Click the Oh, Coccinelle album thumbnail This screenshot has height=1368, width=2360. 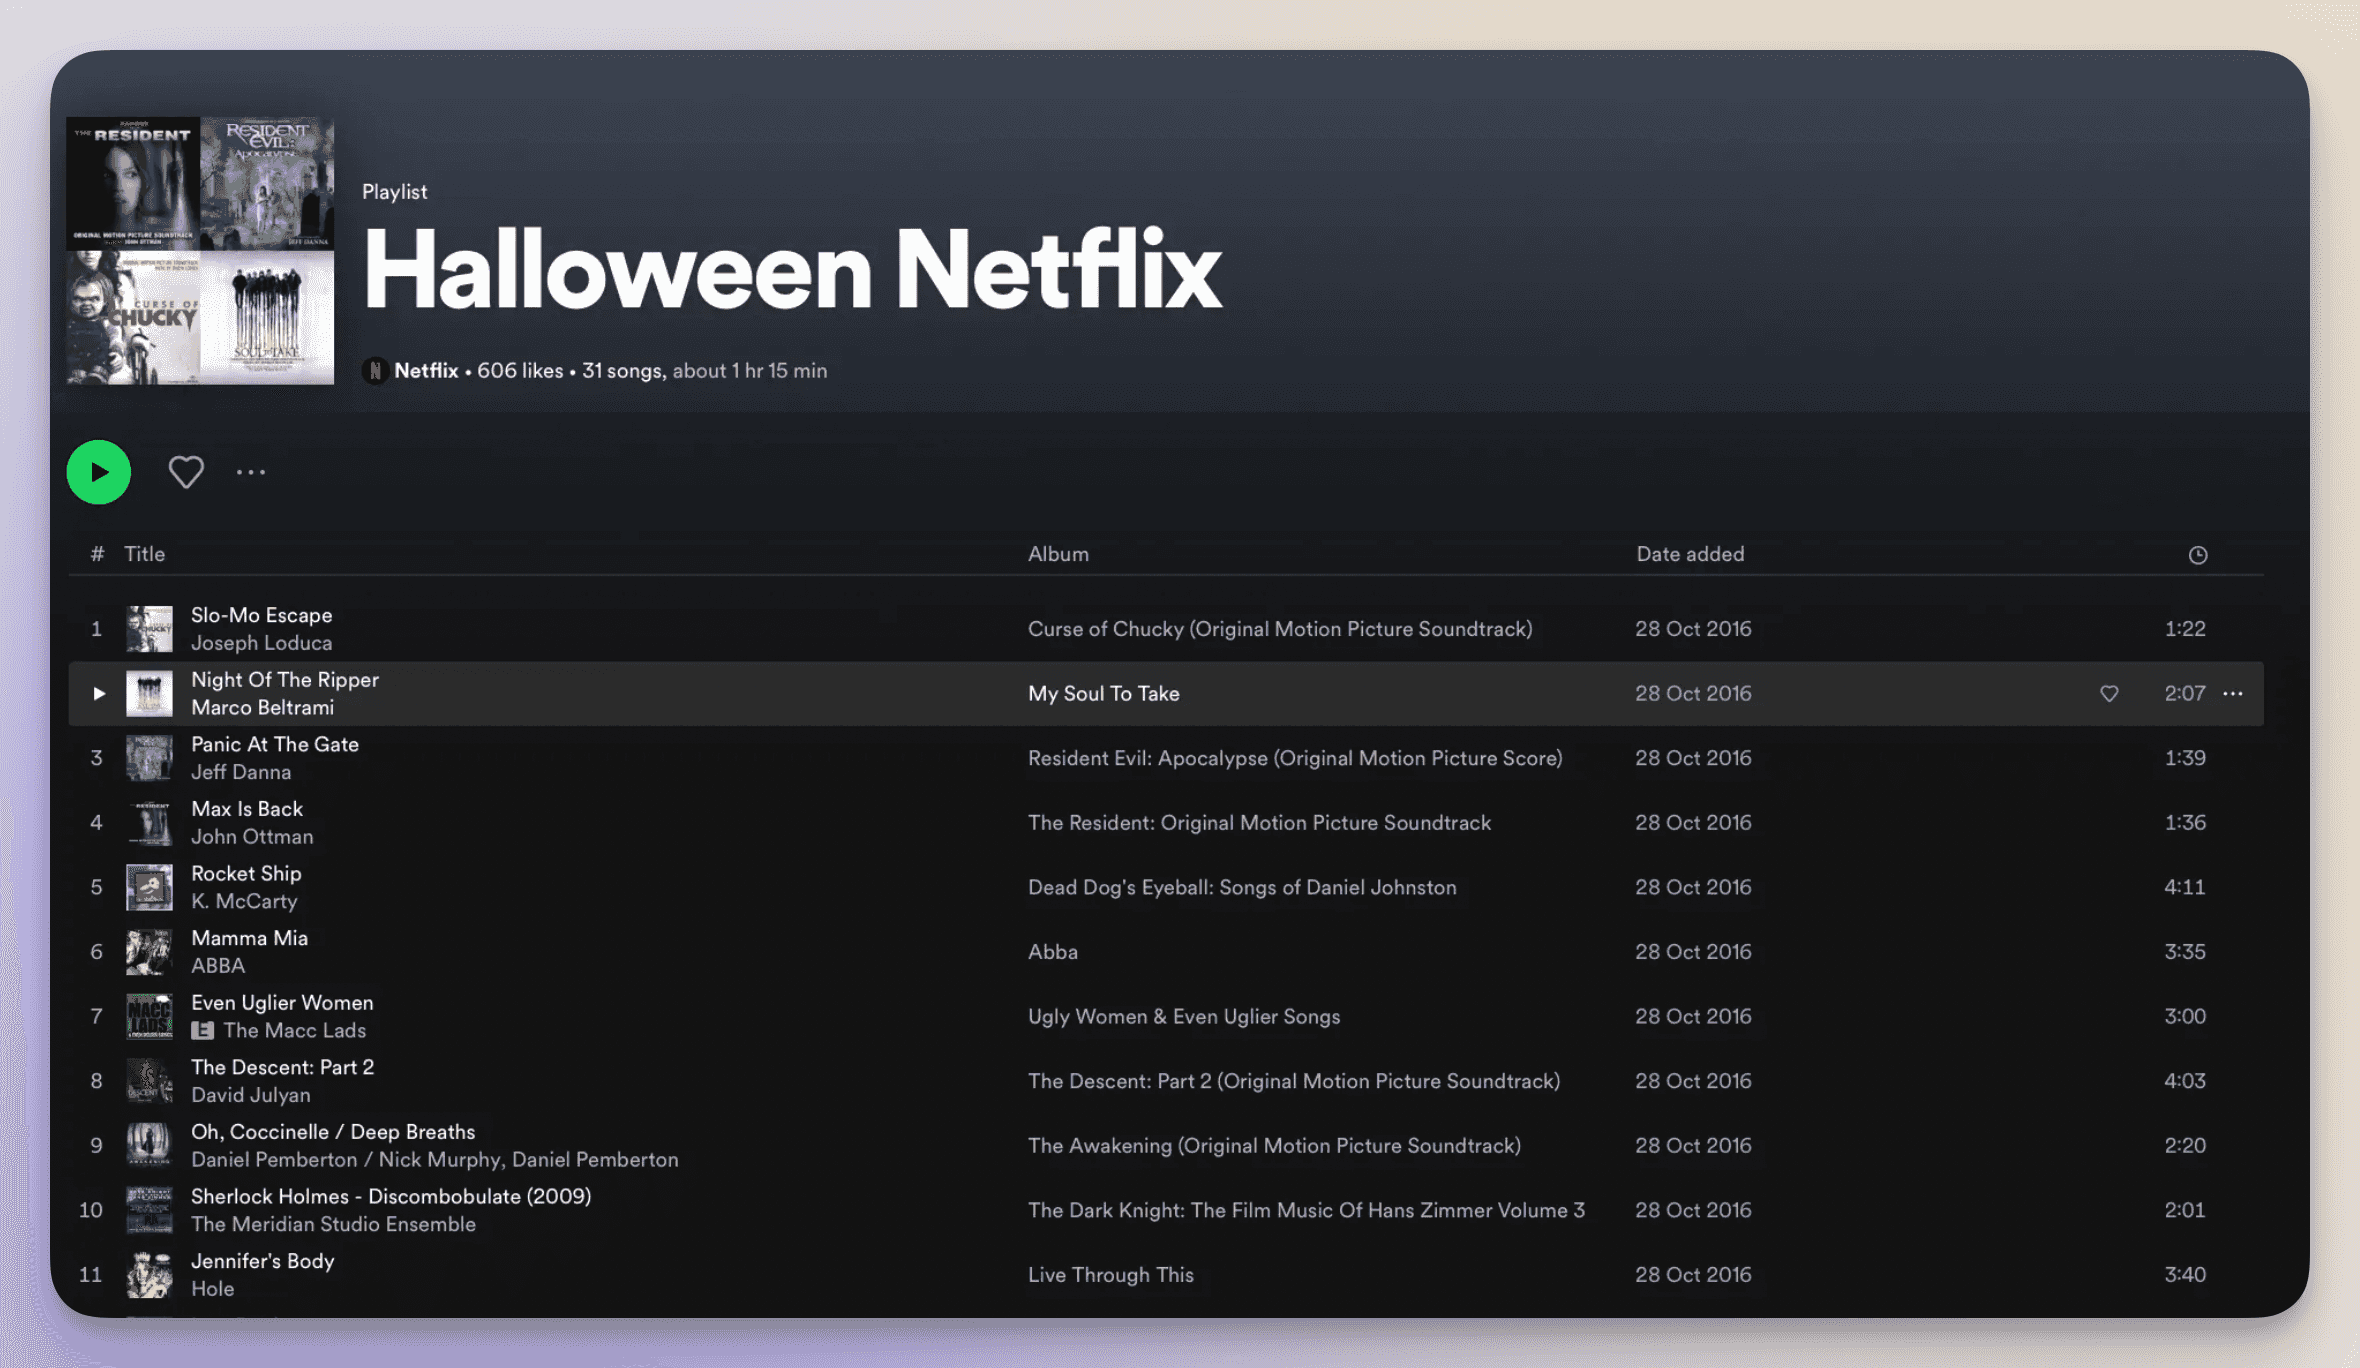click(149, 1145)
